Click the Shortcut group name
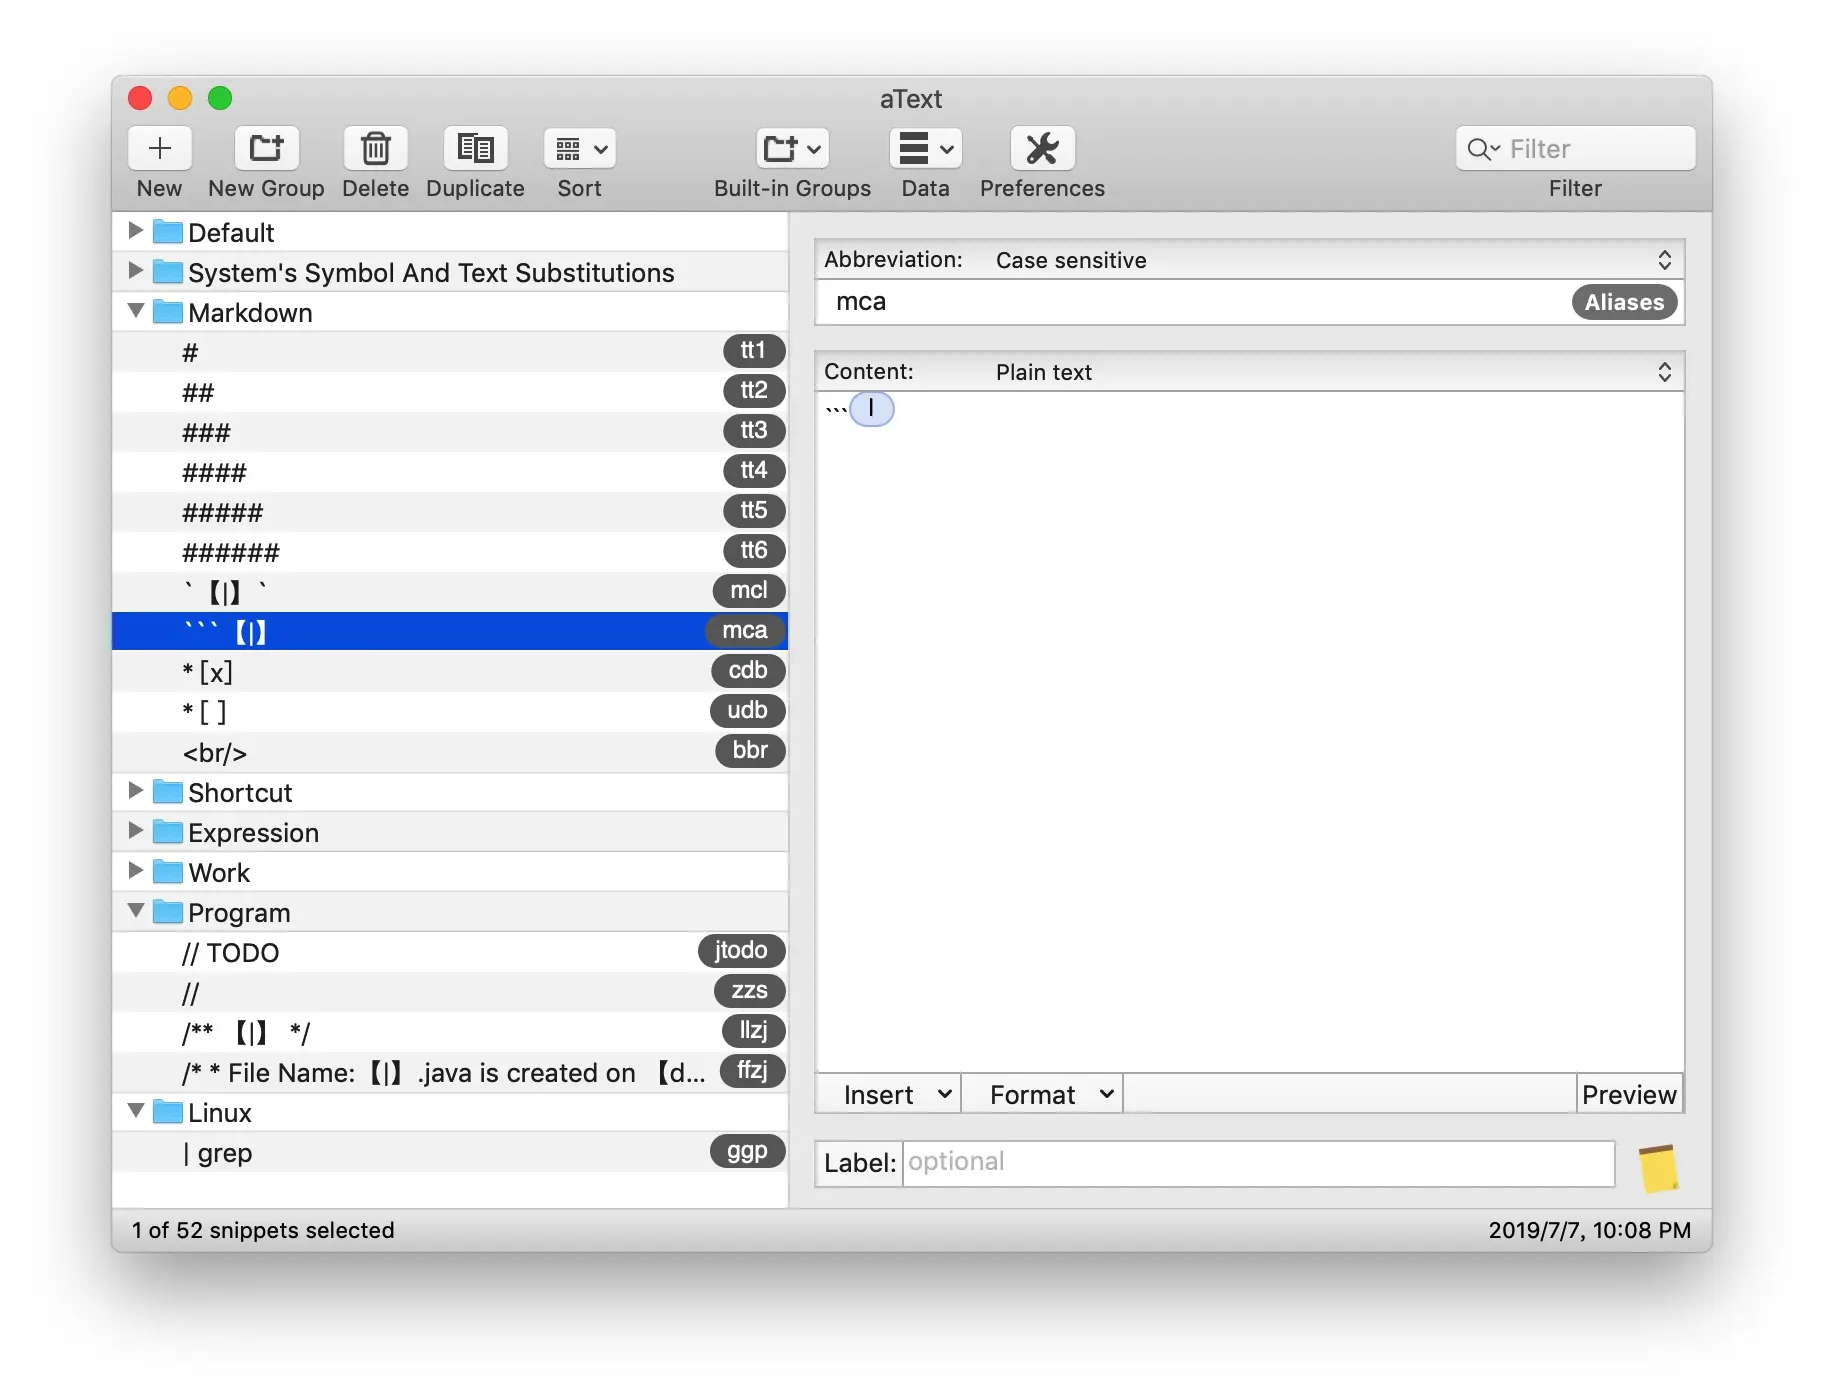Image resolution: width=1824 pixels, height=1400 pixels. click(240, 792)
